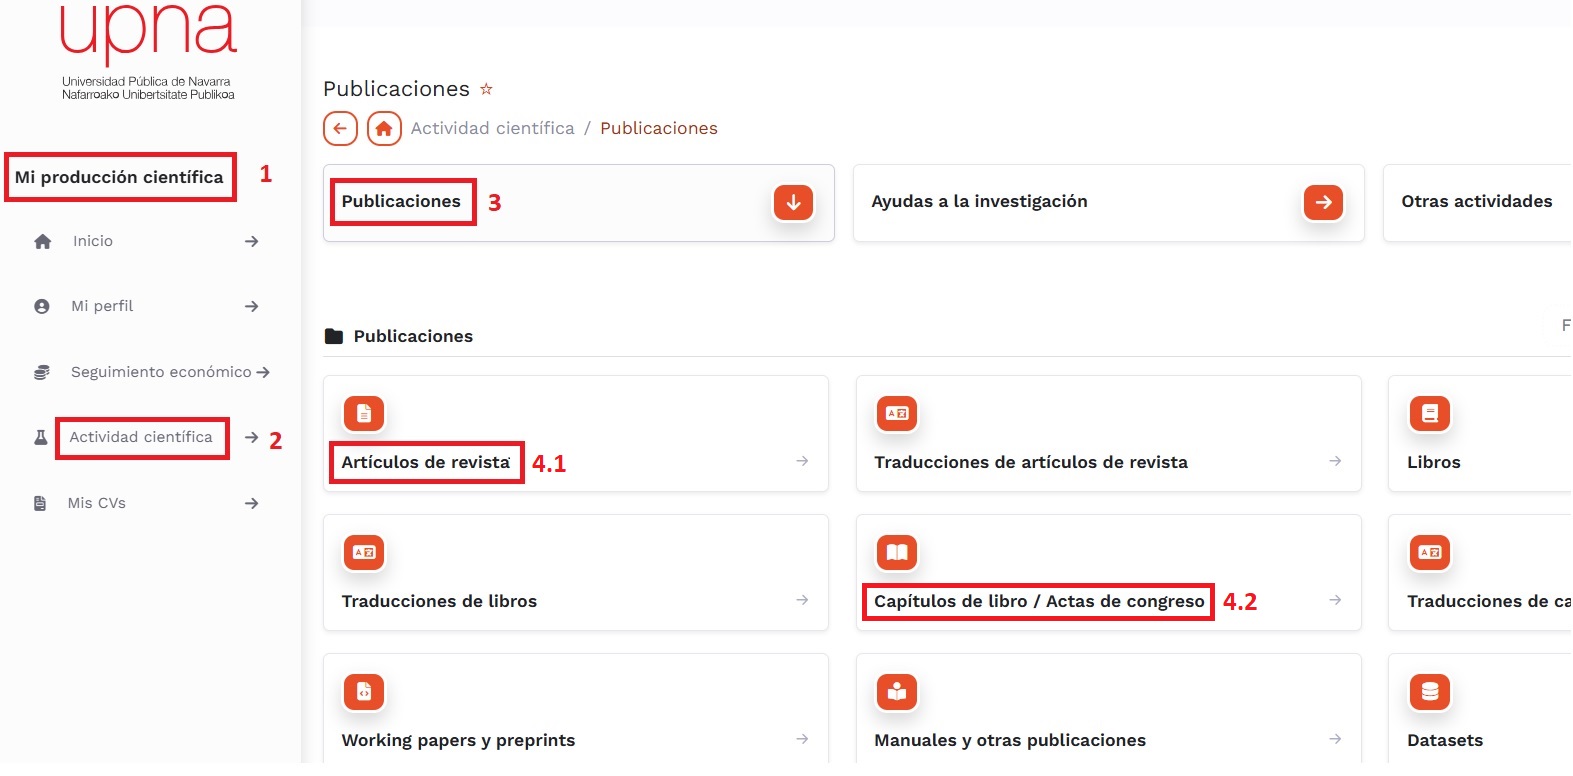This screenshot has width=1573, height=776.
Task: Select Mis CVs sidebar entry
Action: click(x=97, y=504)
